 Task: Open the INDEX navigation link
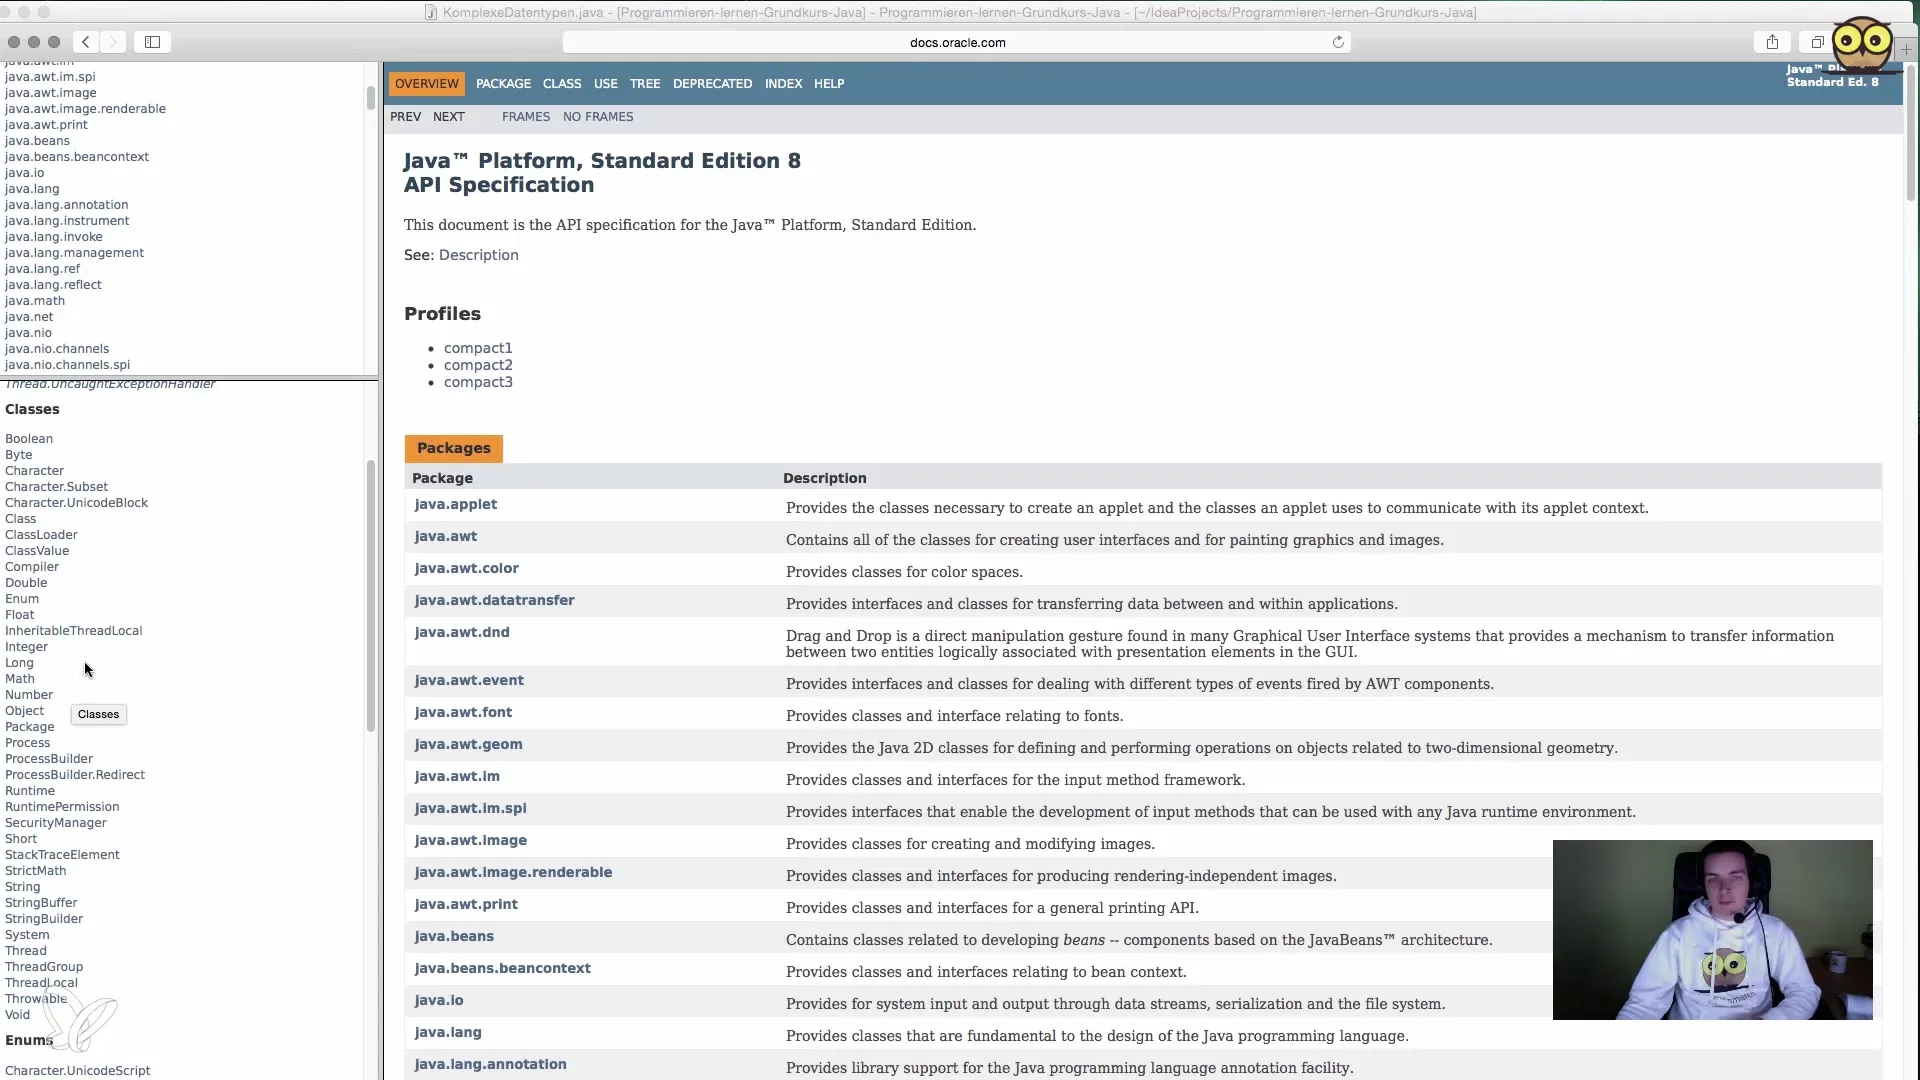[783, 84]
